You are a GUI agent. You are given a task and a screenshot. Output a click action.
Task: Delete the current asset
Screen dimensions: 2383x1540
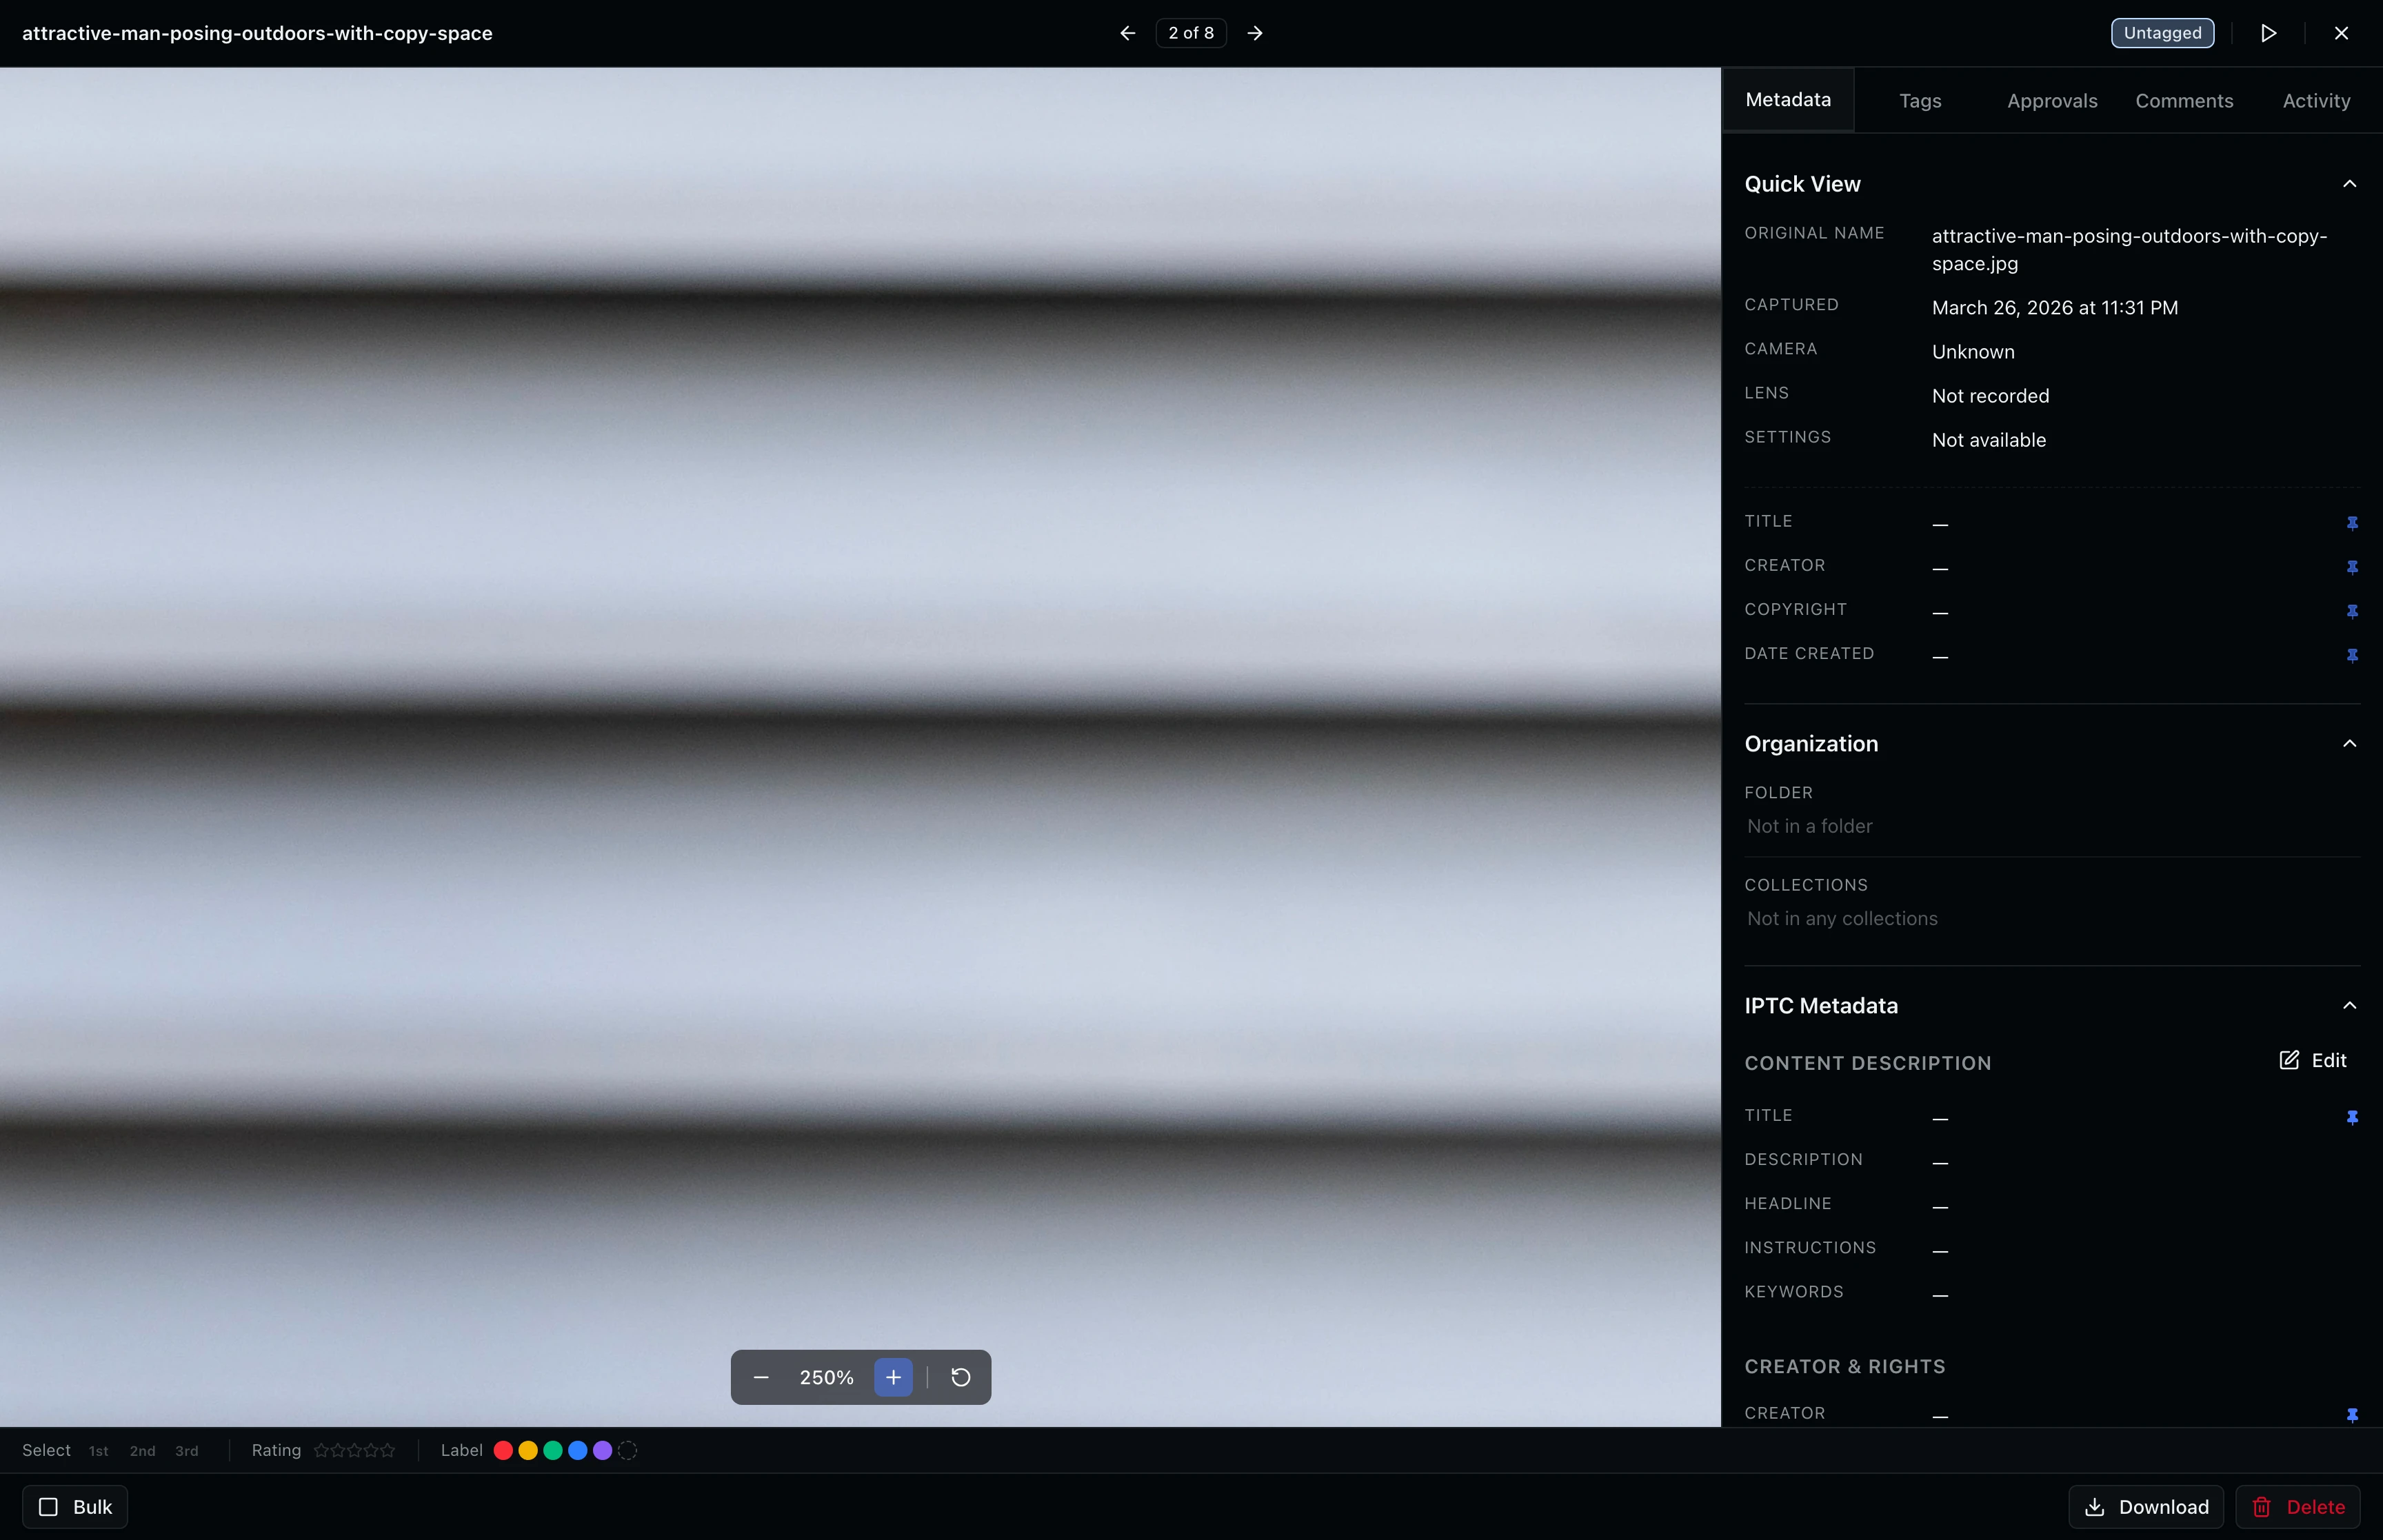[2297, 1506]
